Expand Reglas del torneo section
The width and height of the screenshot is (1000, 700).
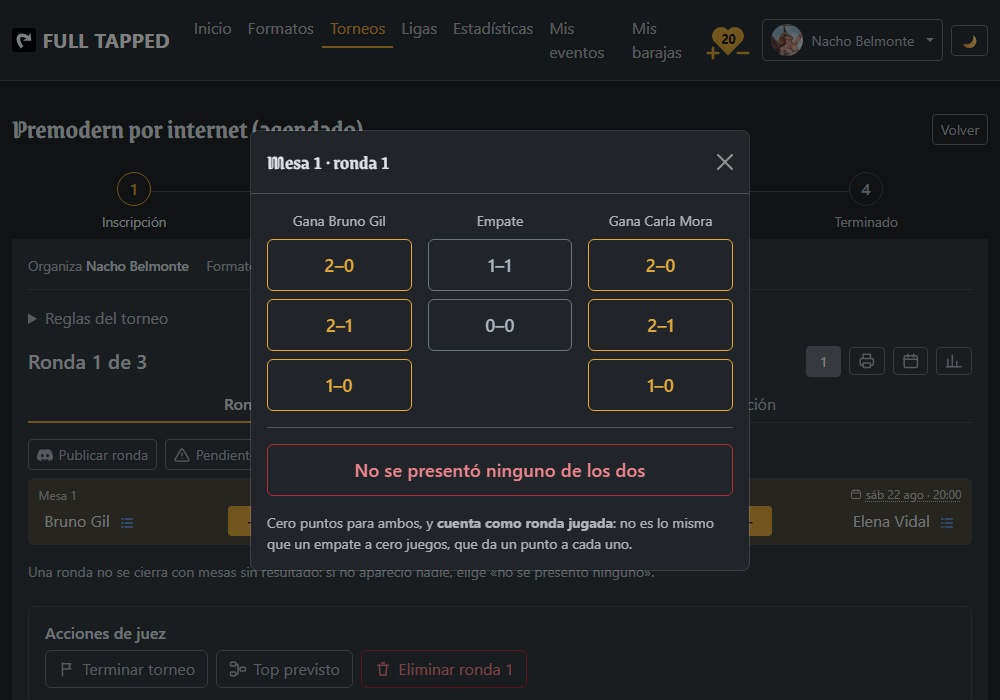[98, 319]
